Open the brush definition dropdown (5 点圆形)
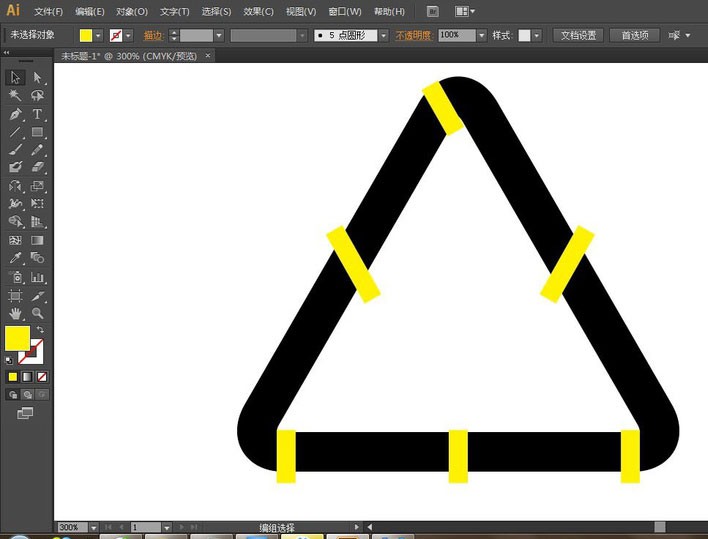Screen dimensions: 708x539 tap(383, 35)
